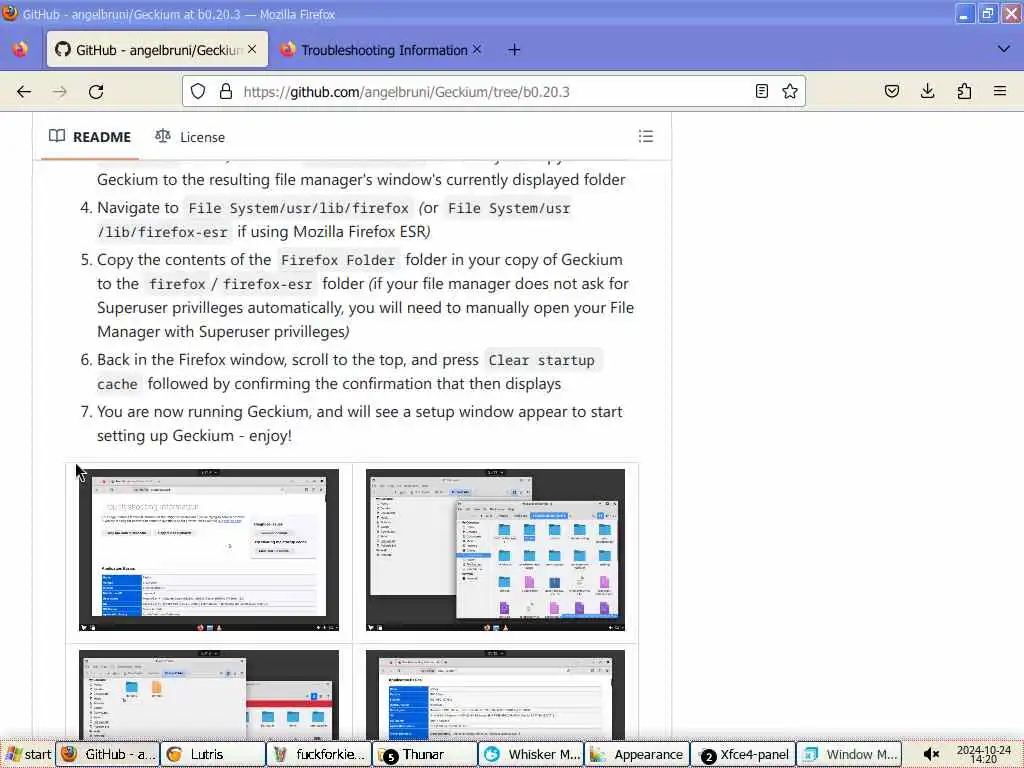Click the start button in taskbar
This screenshot has width=1024, height=768.
point(27,754)
